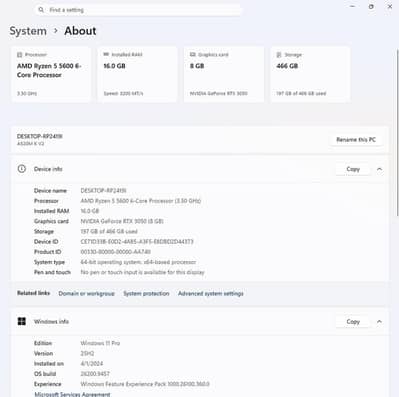399x397 pixels.
Task: Select the Product ID value
Action: [116, 252]
